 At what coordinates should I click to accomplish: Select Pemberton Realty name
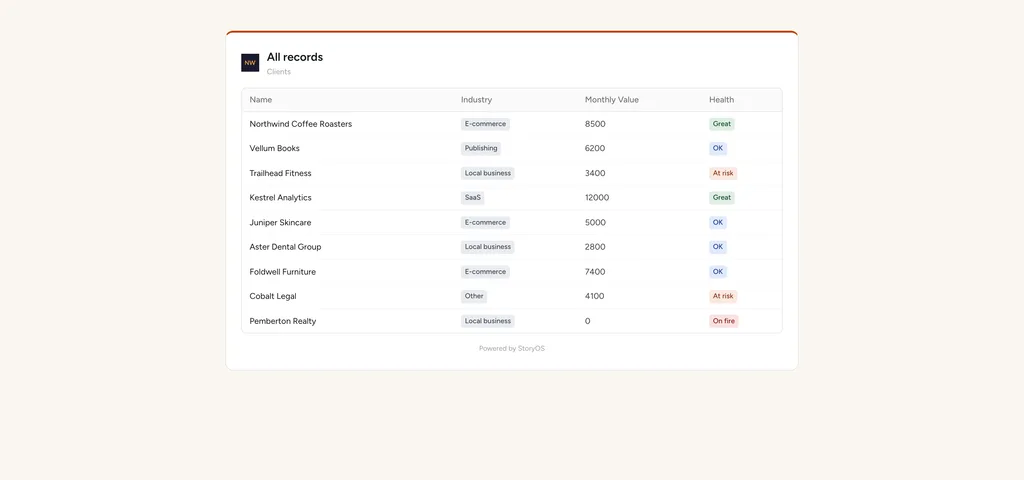point(283,321)
